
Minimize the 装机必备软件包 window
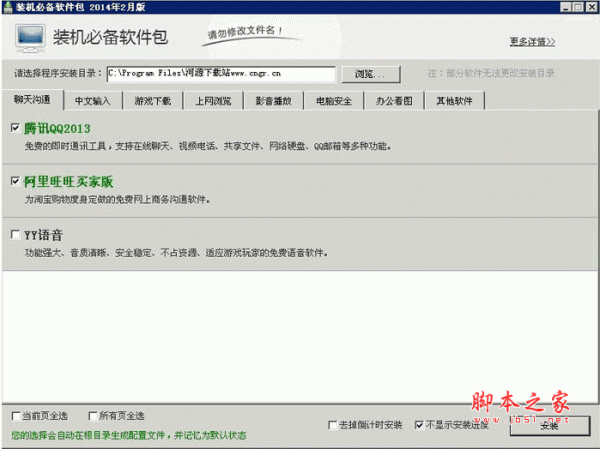[x=566, y=7]
